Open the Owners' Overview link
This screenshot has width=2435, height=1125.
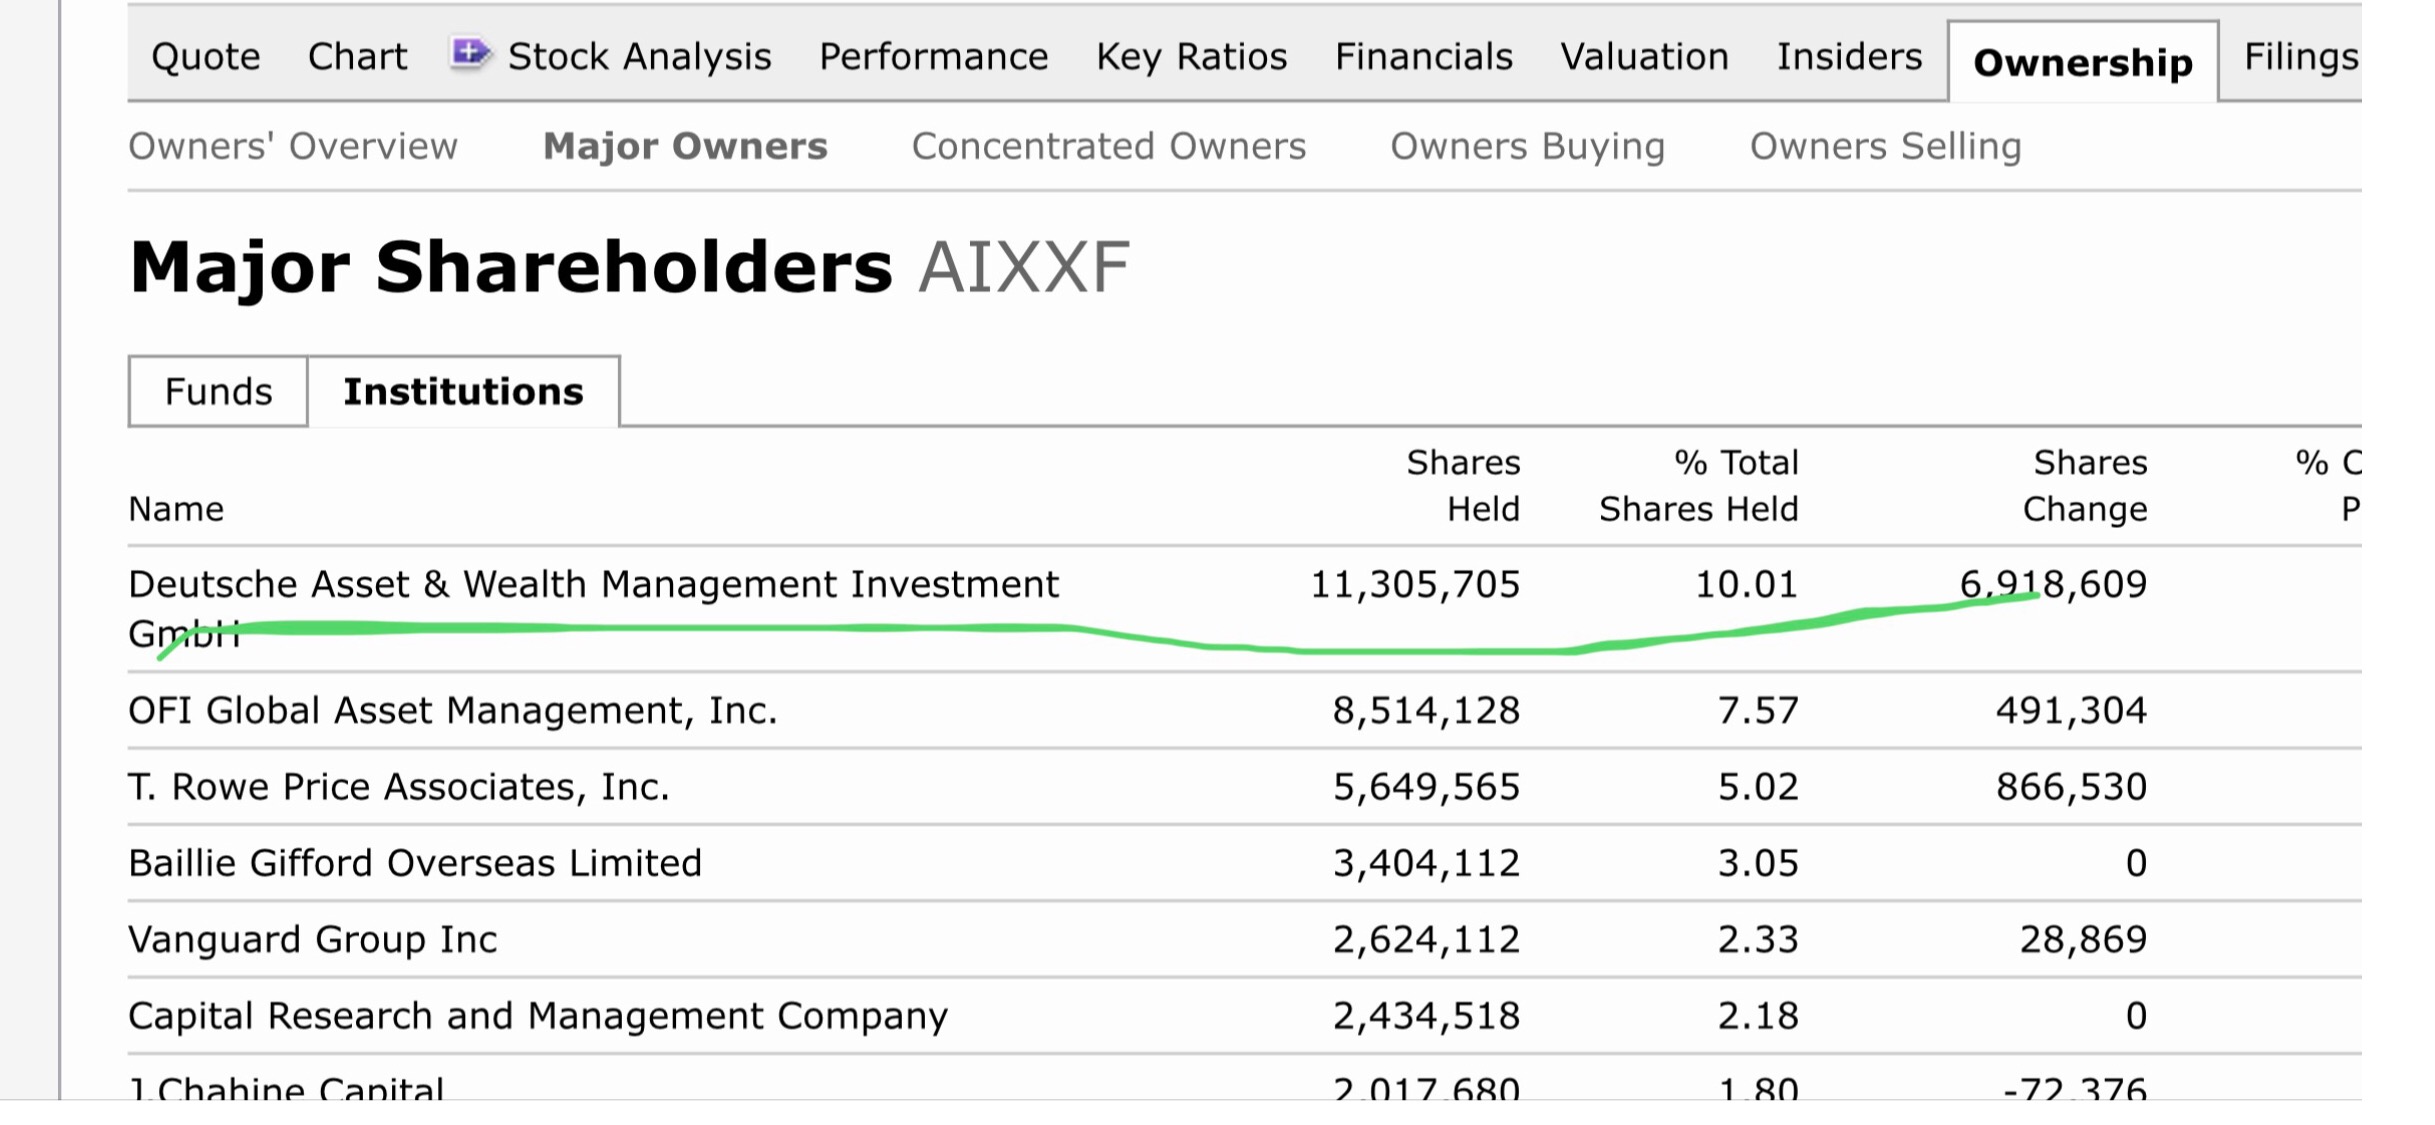293,146
